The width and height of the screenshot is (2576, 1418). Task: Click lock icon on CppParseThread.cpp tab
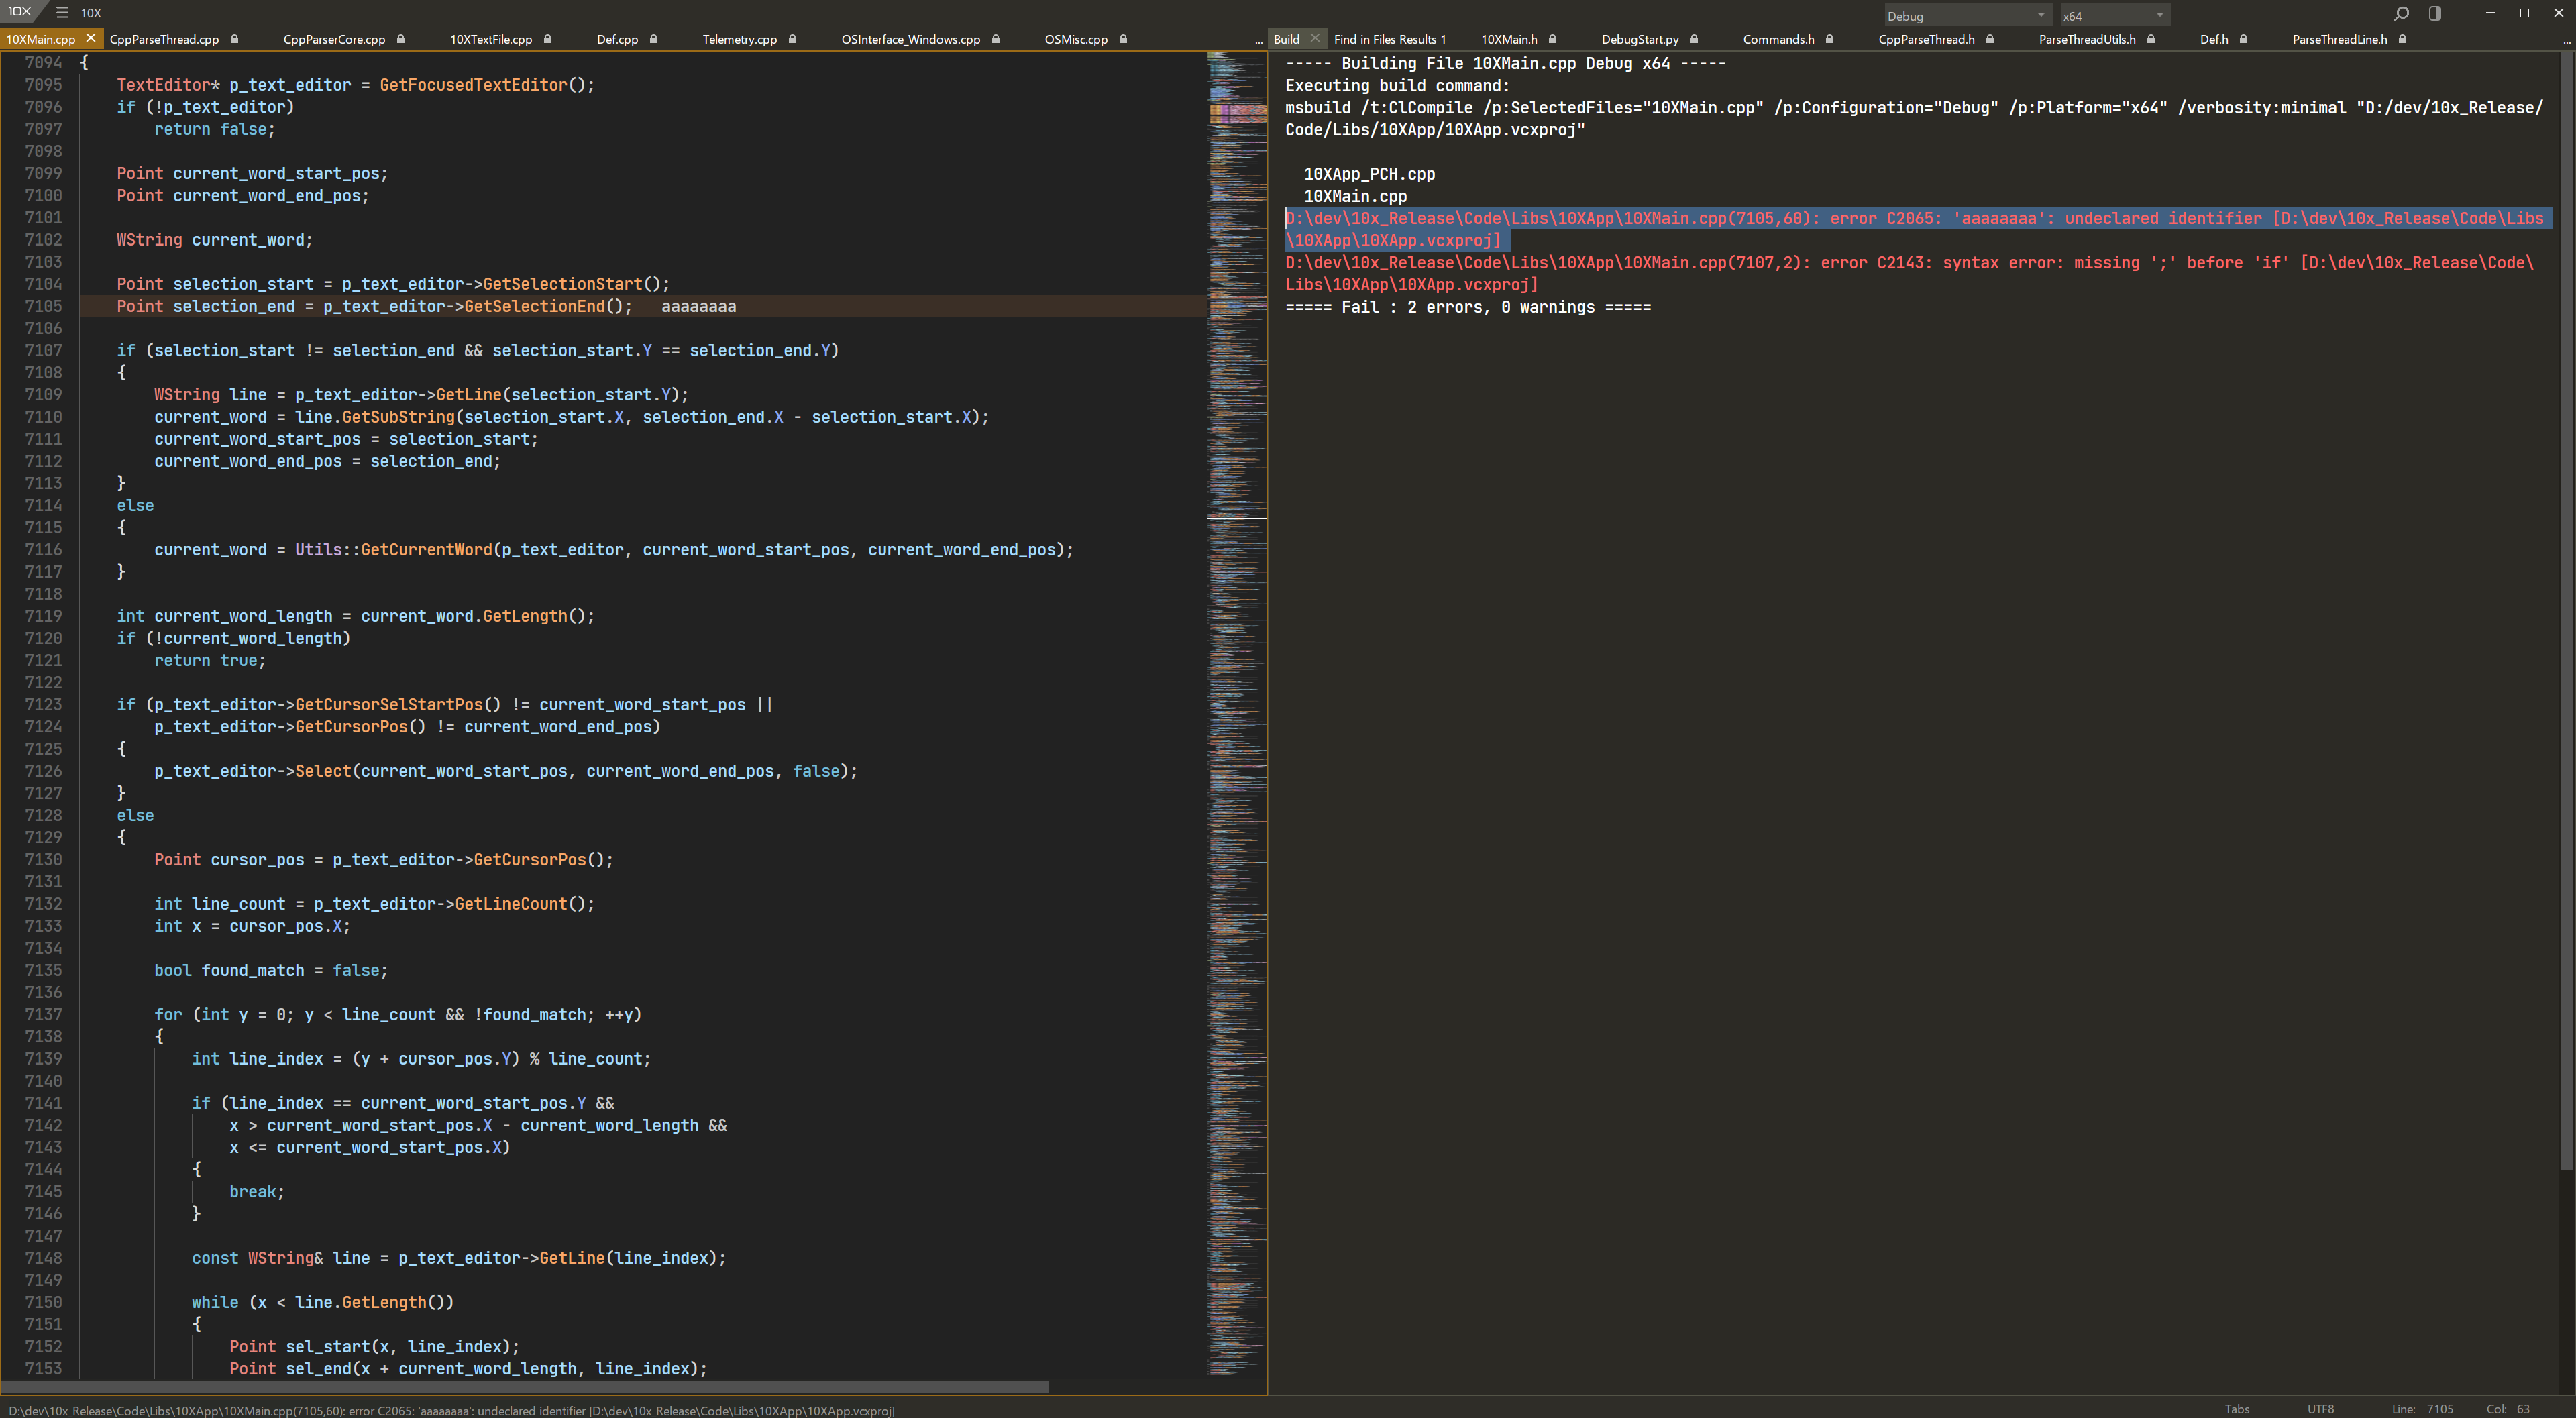(x=234, y=39)
